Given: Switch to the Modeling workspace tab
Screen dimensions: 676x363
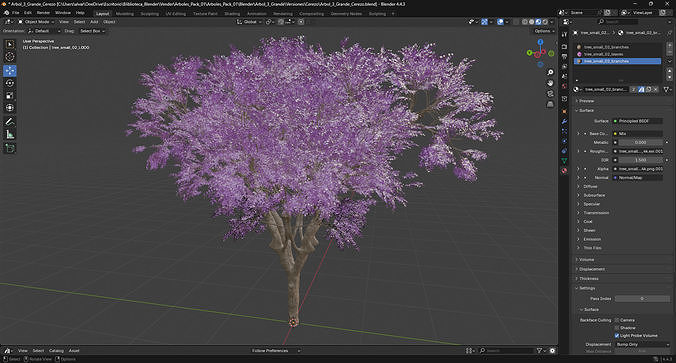Looking at the screenshot, I should point(125,14).
